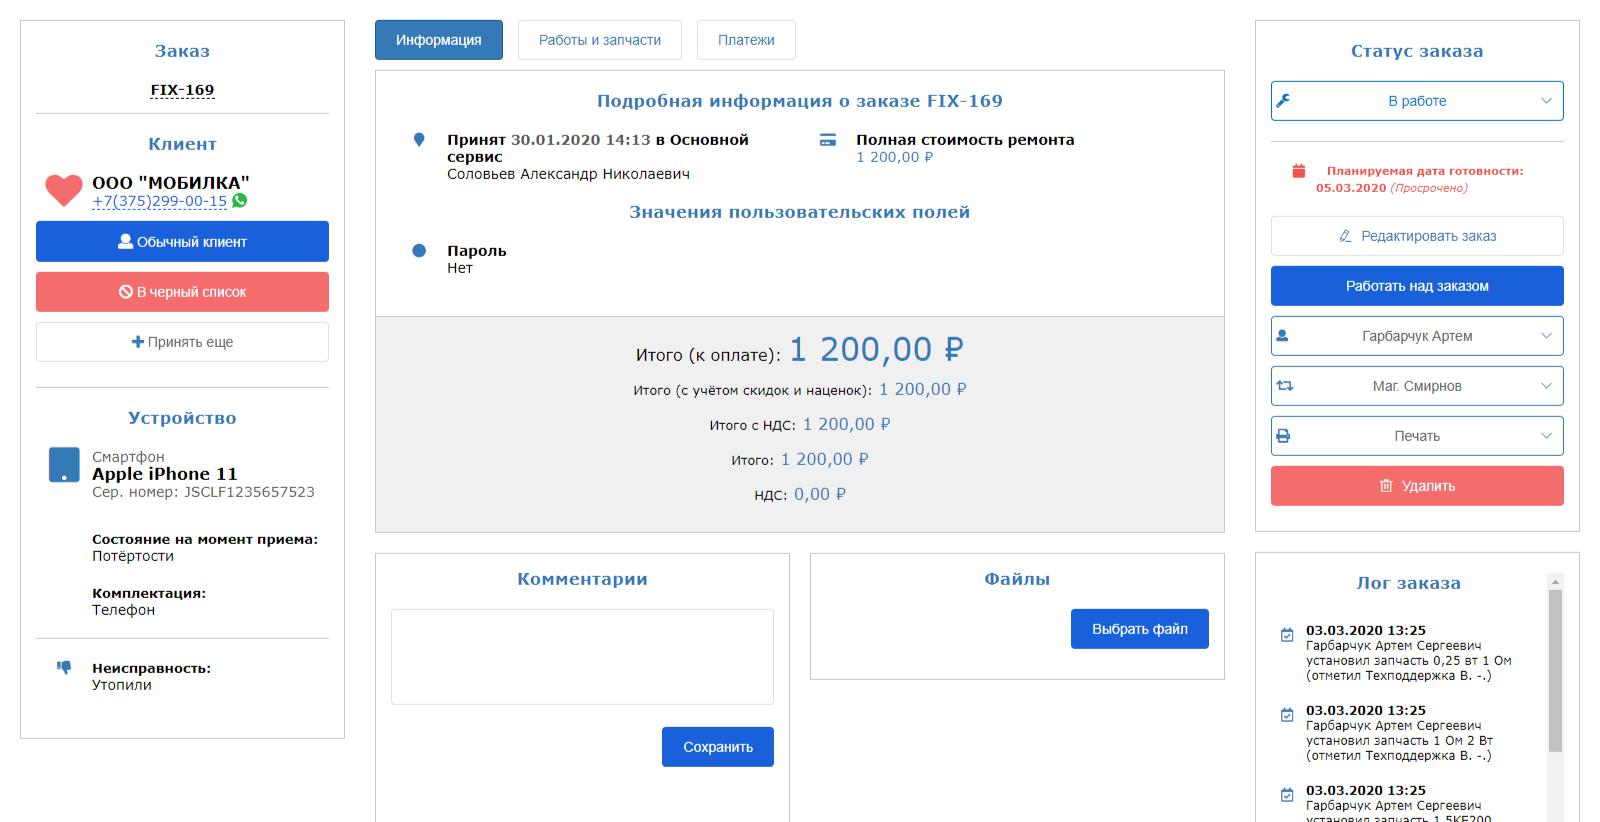Viewport: 1600px width, 822px height.
Task: Click the device name 'Apple iPhone 11'
Action: [x=165, y=474]
